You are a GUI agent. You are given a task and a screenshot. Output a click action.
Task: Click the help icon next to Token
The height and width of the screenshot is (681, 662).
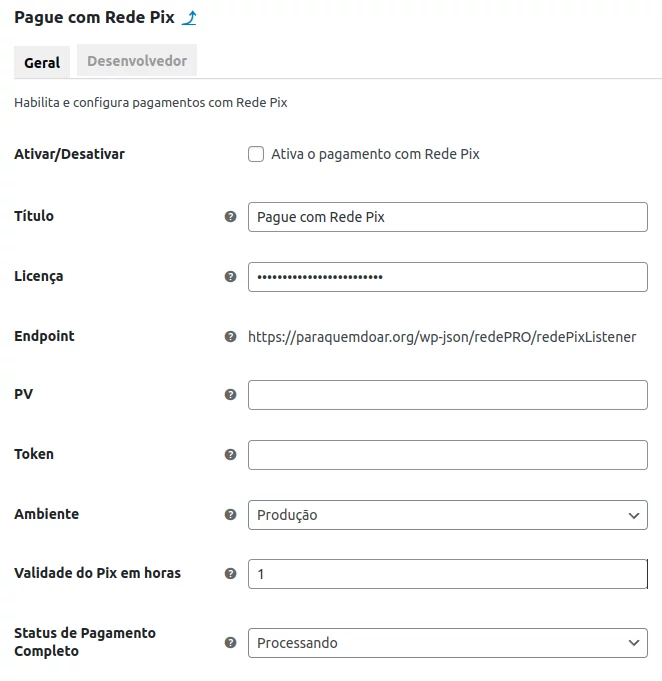(231, 455)
